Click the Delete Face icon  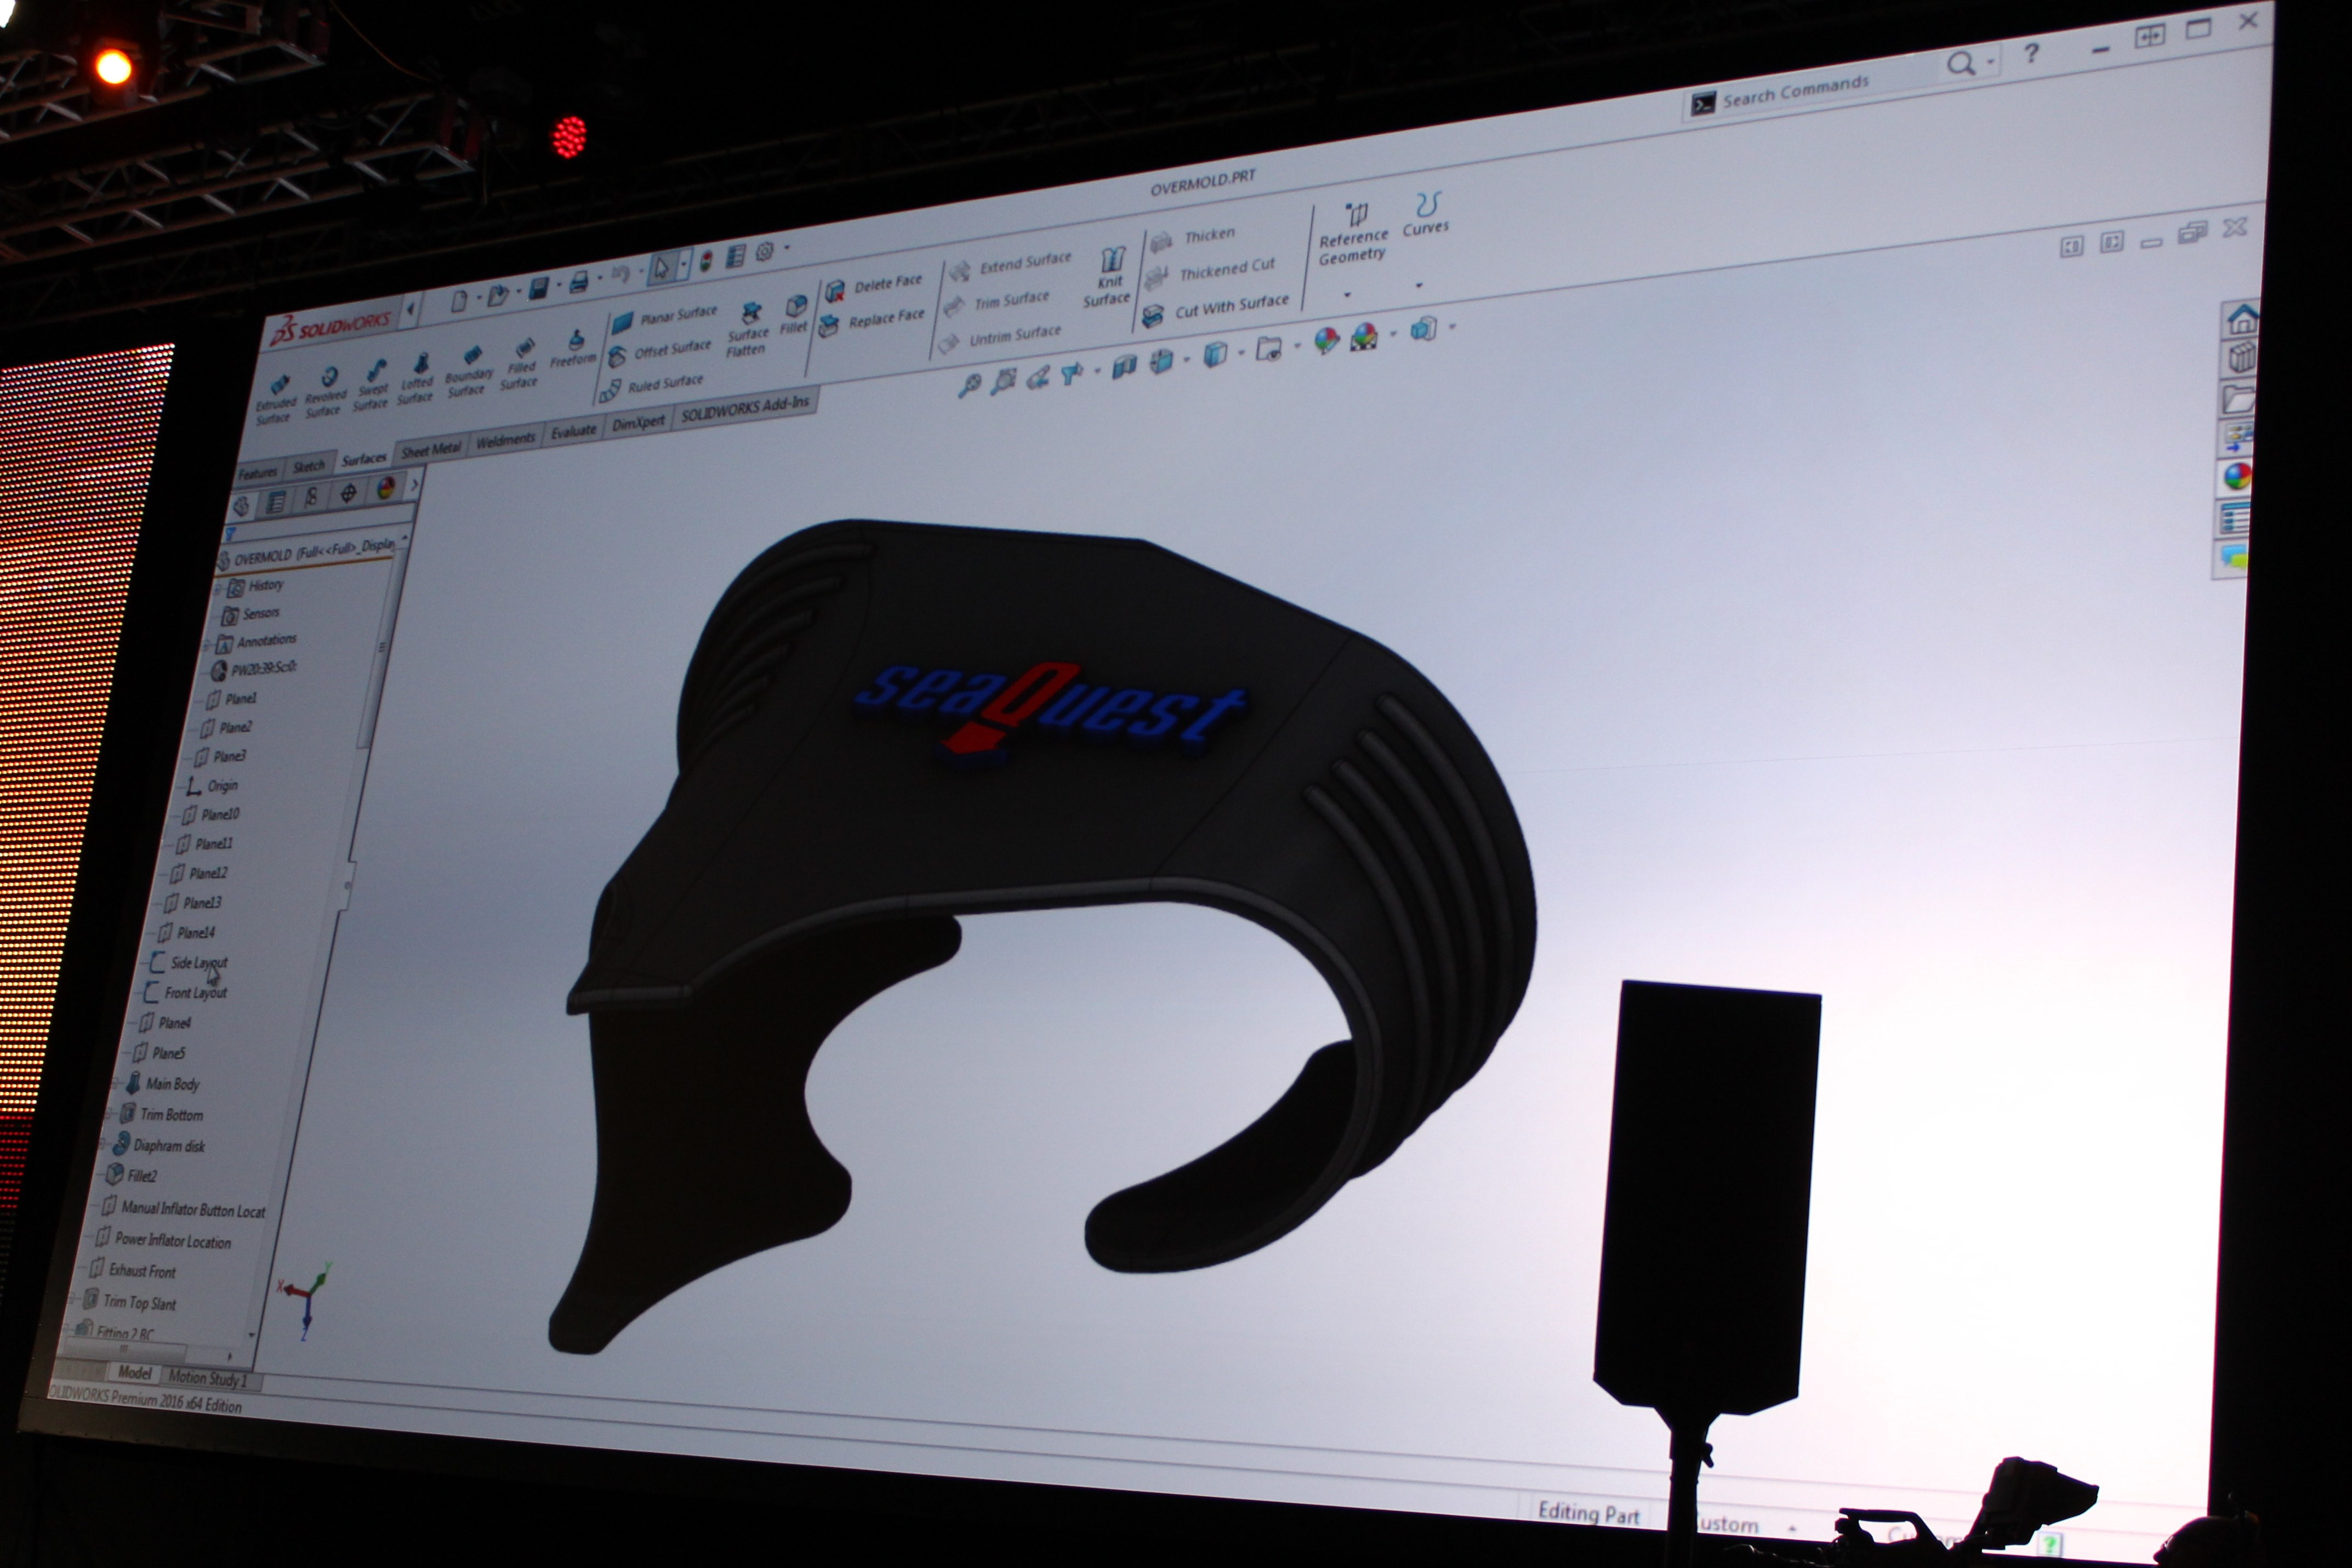835,291
